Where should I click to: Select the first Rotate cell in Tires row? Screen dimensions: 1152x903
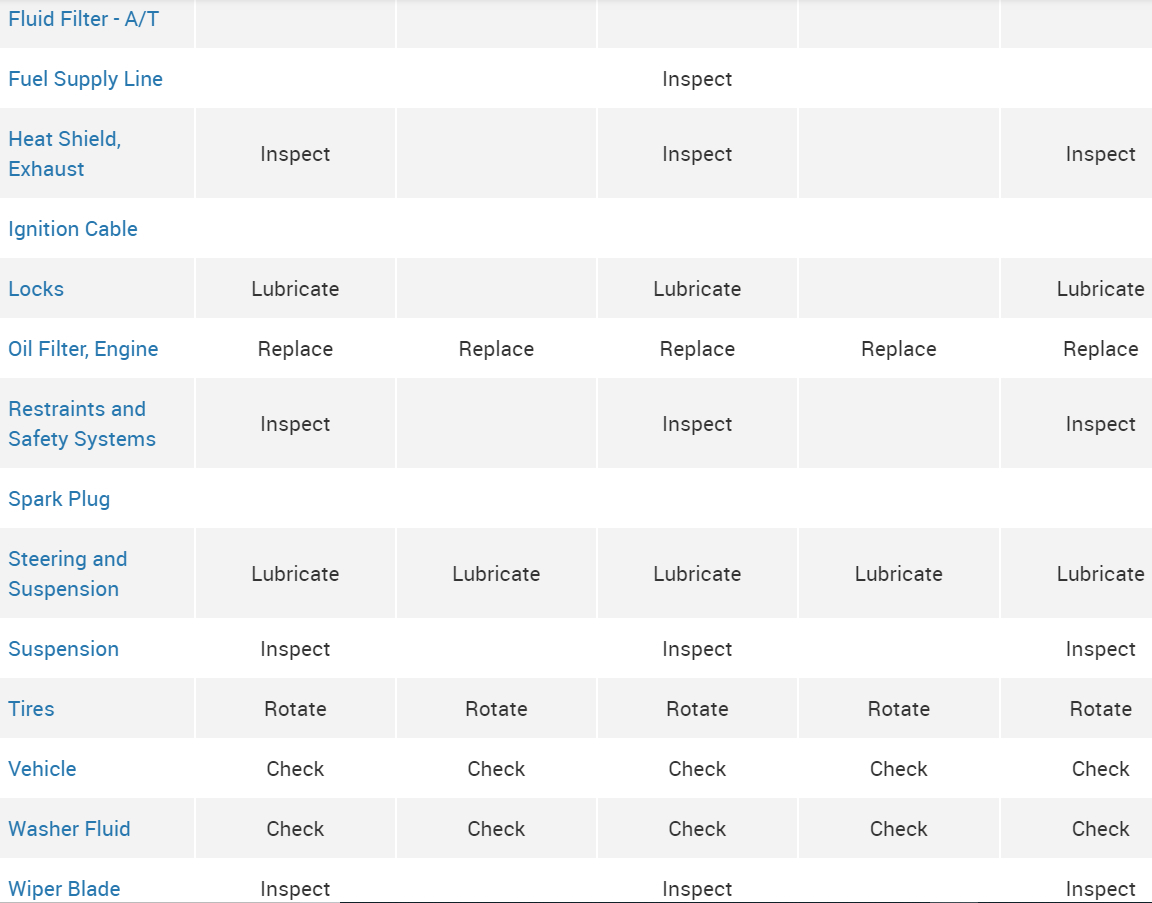[x=295, y=709]
